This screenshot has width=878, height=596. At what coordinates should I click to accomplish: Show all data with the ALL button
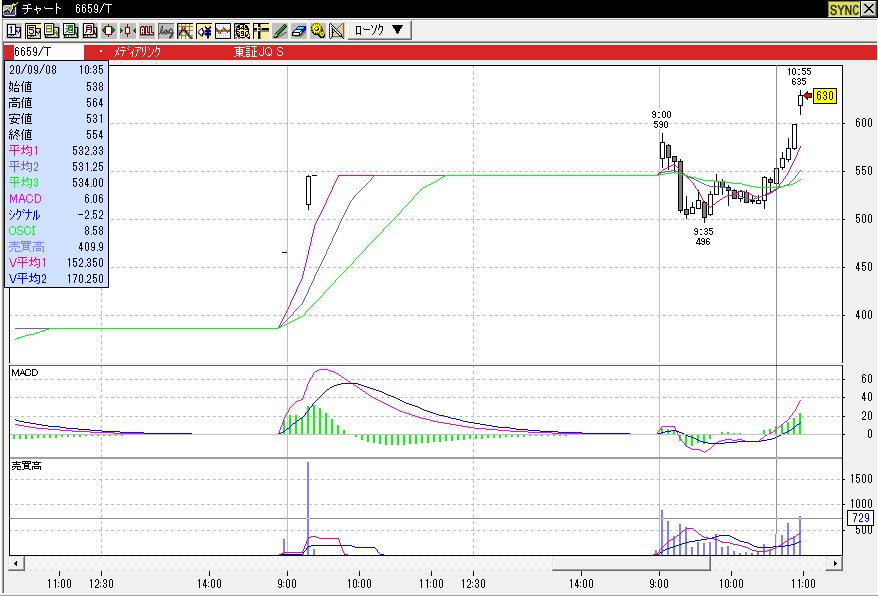[147, 30]
